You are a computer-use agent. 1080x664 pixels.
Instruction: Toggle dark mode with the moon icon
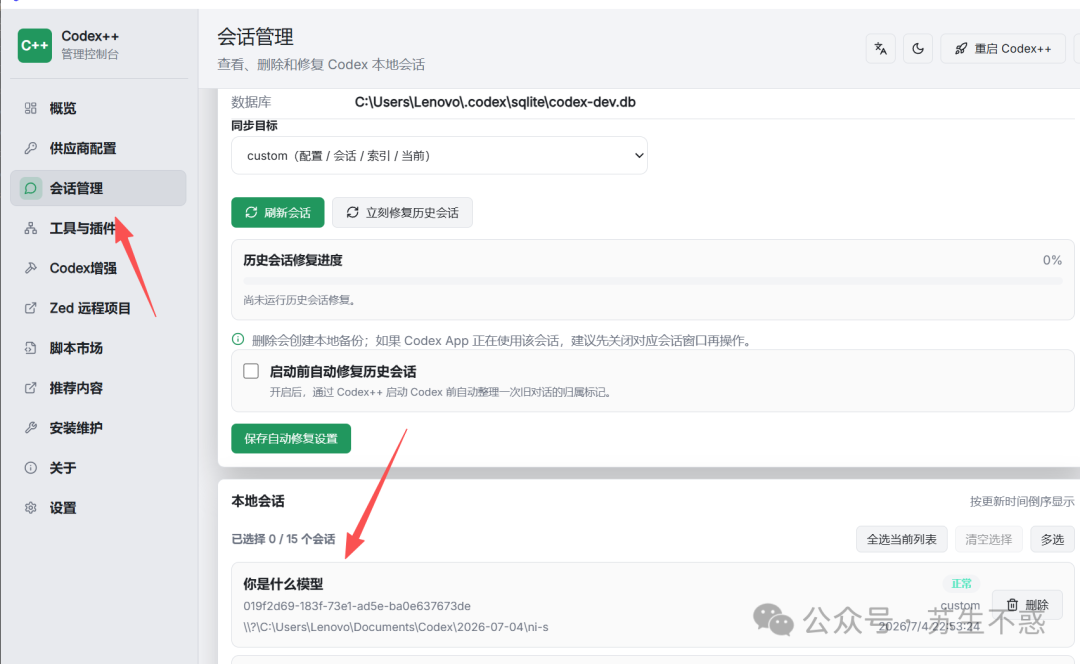pyautogui.click(x=917, y=48)
